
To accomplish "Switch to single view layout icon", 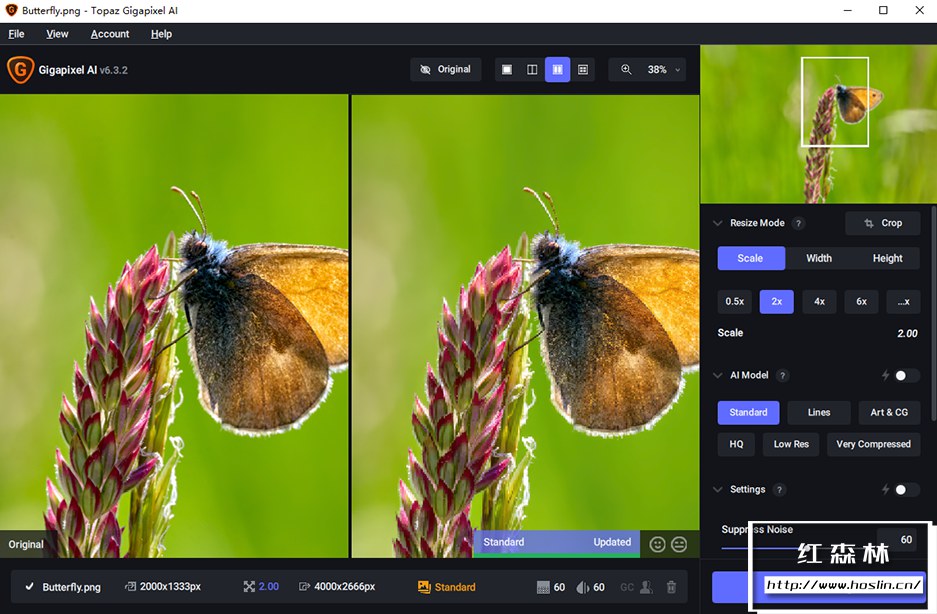I will point(507,69).
